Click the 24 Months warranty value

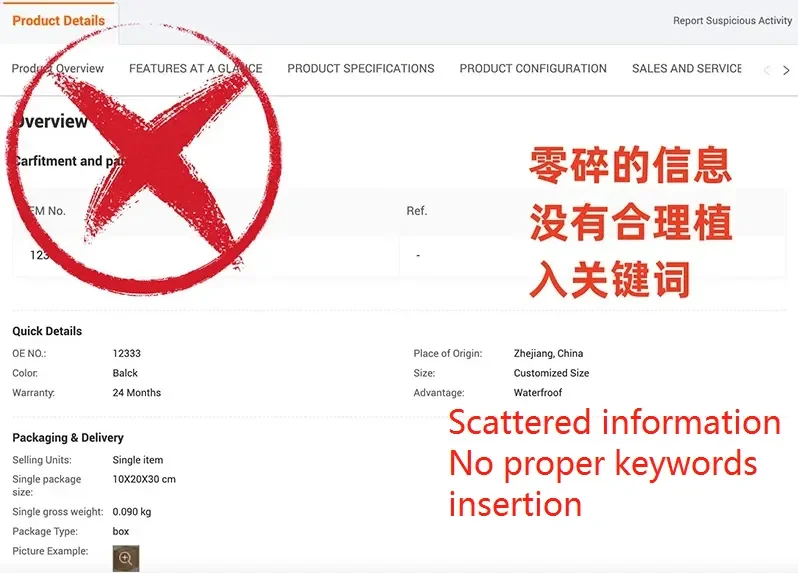coord(136,393)
